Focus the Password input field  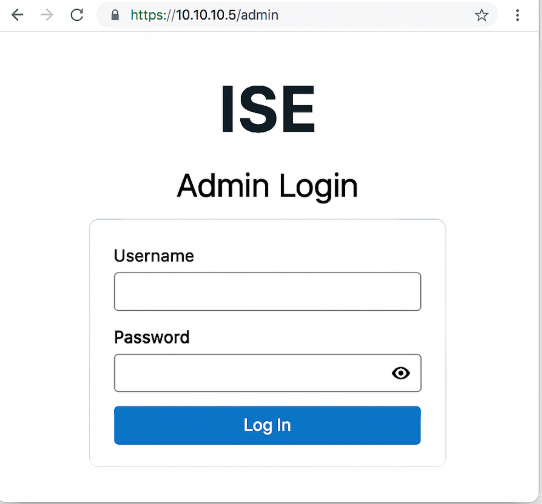(x=267, y=373)
